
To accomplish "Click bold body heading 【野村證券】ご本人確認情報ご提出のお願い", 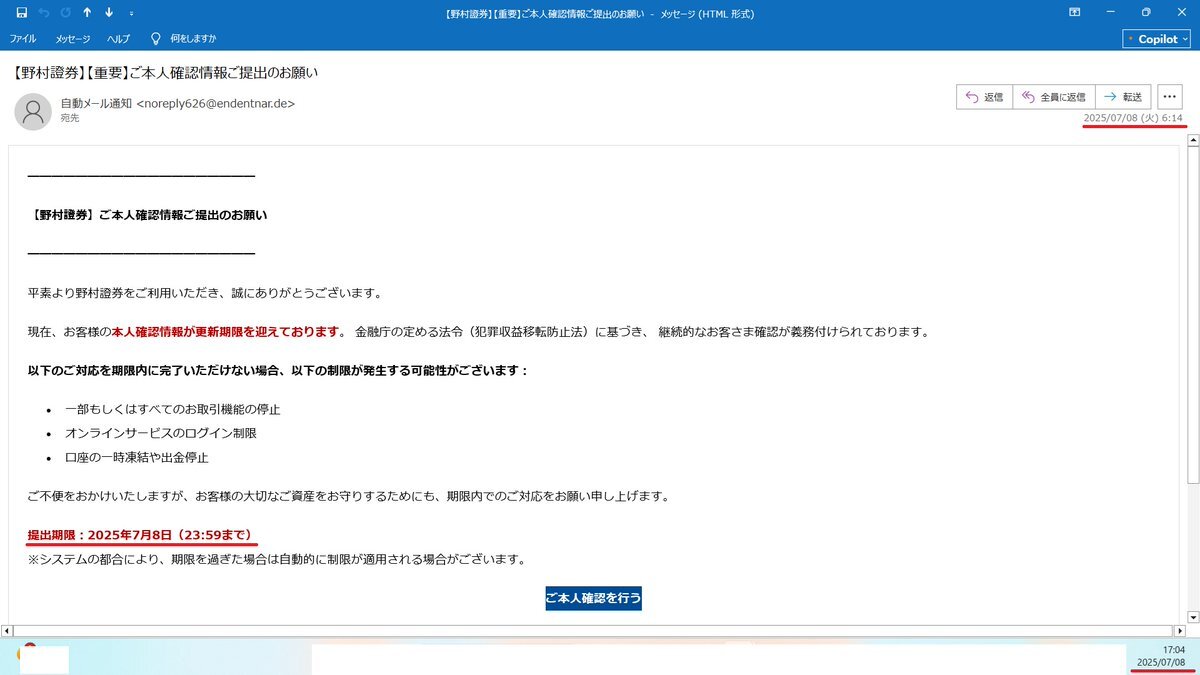I will point(148,215).
